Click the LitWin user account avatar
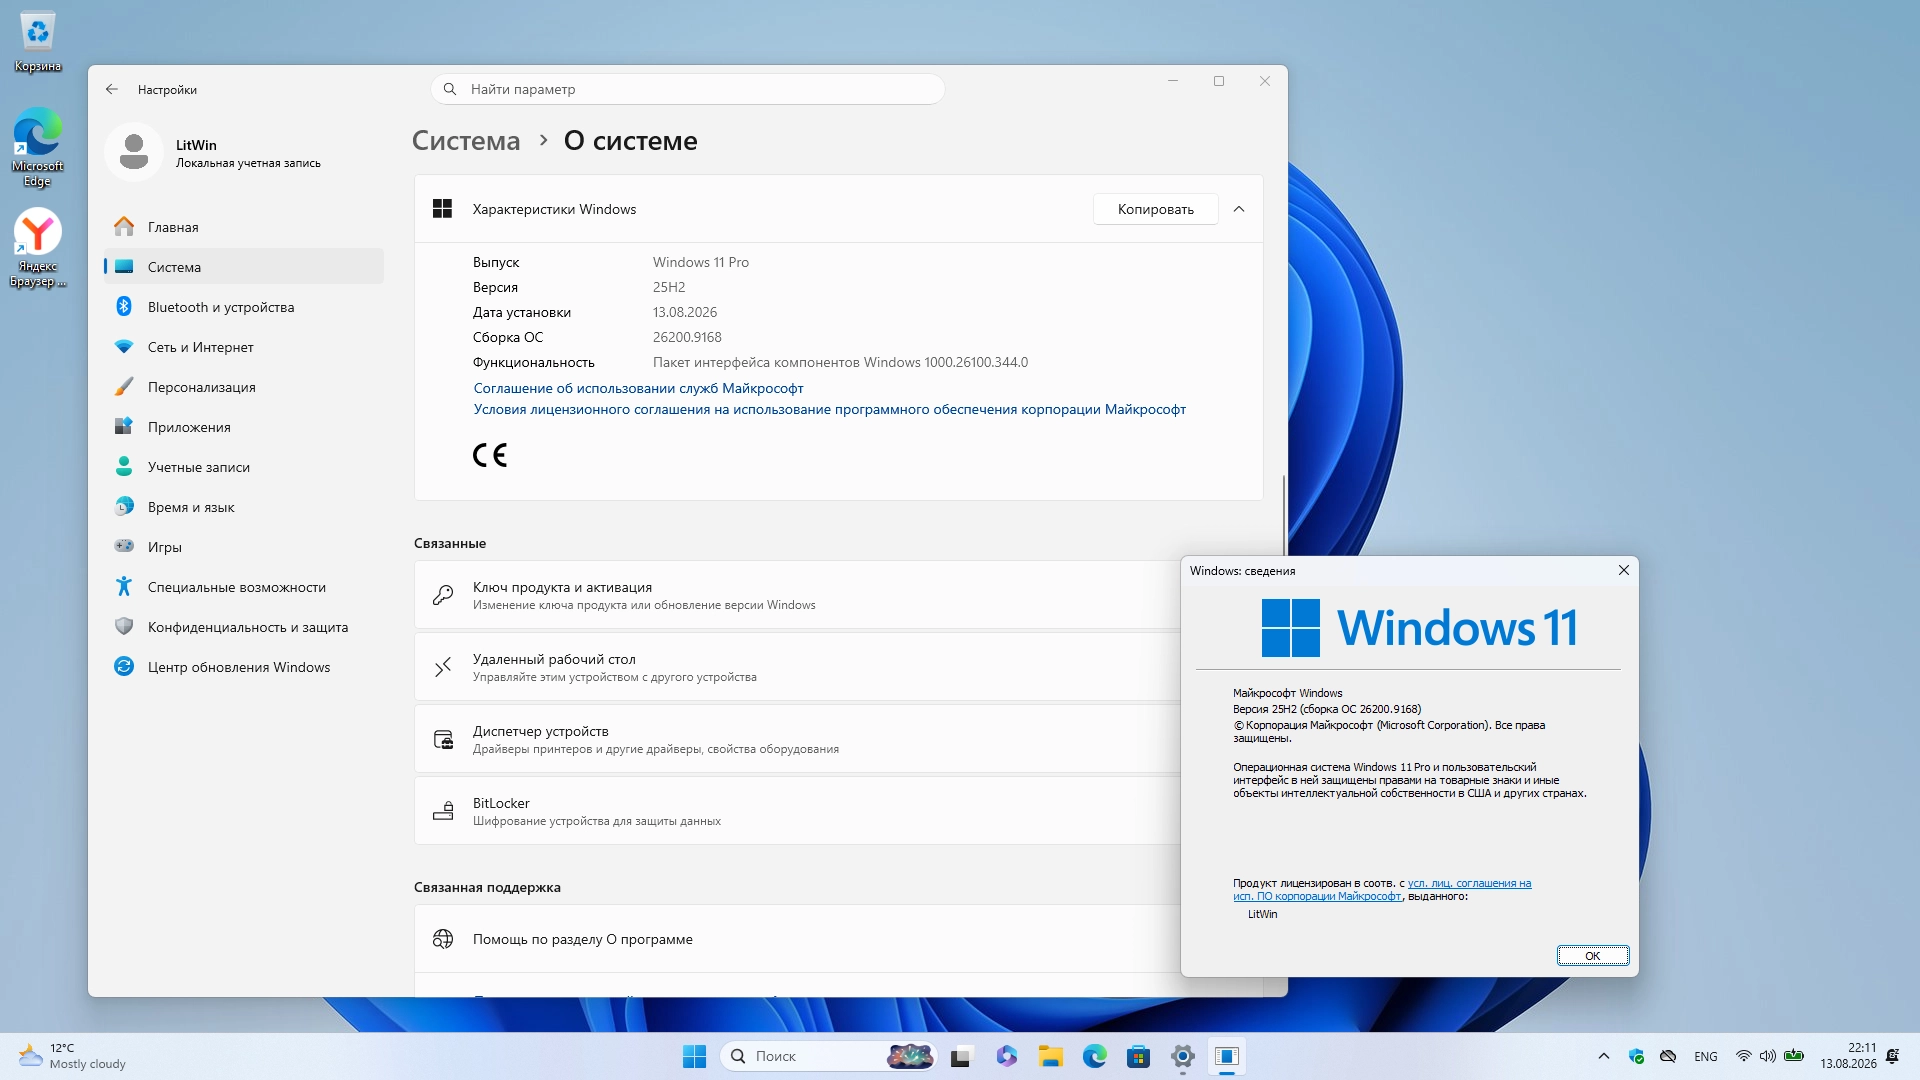The width and height of the screenshot is (1920, 1080). (134, 152)
